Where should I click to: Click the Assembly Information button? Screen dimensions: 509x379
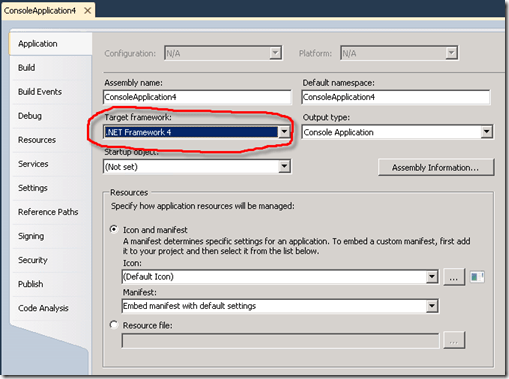(x=436, y=167)
